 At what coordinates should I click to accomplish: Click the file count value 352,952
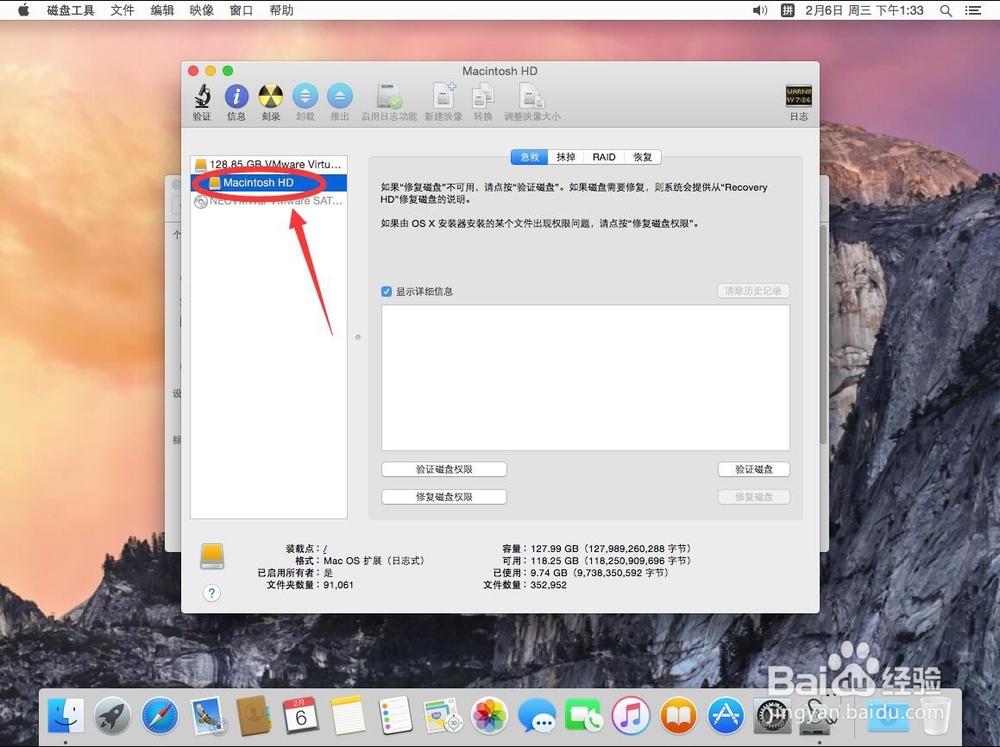point(548,585)
